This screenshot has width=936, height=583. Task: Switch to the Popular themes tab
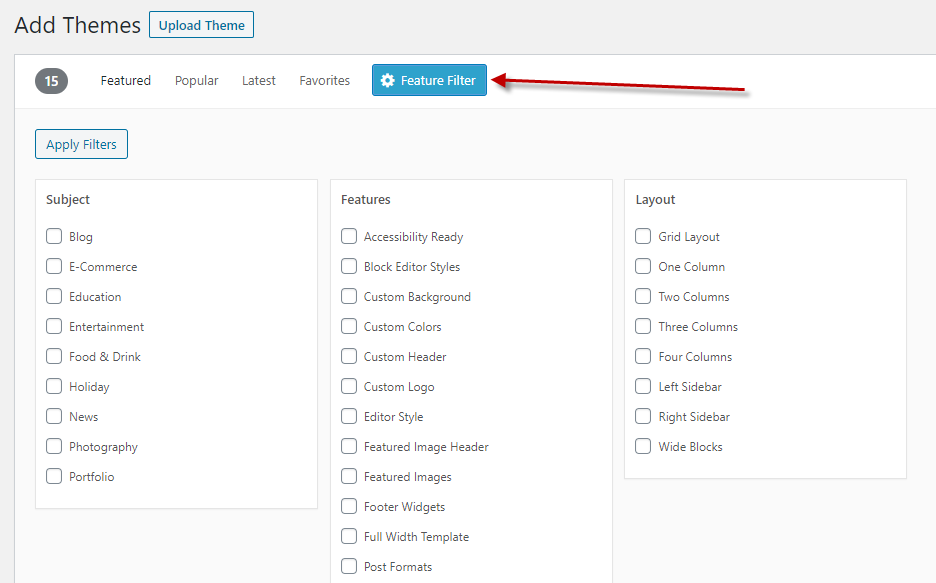[x=196, y=80]
